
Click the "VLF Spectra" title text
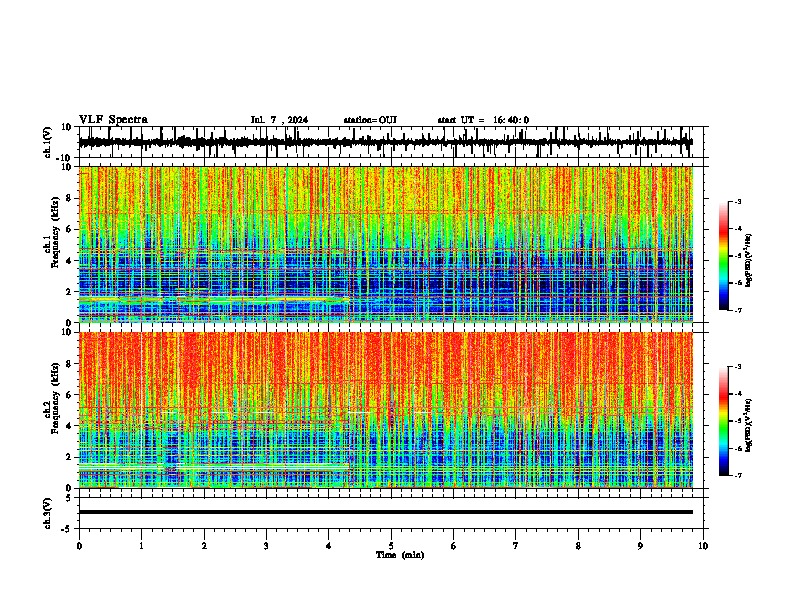click(113, 120)
